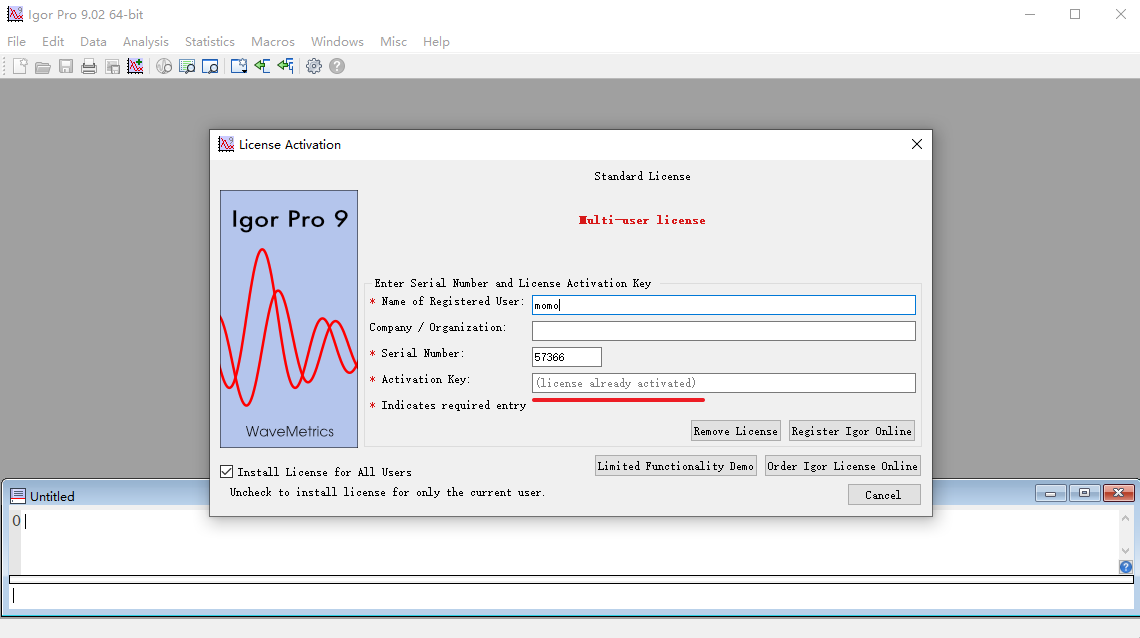
Task: Click the blue help icon in command window
Action: 1125,567
